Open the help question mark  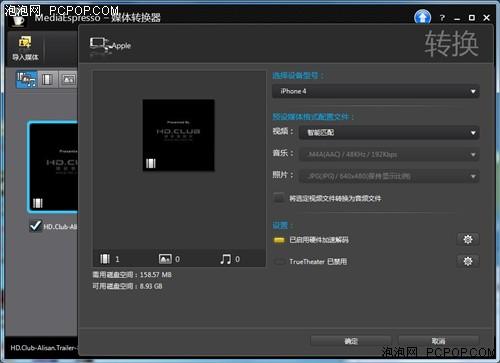coord(442,18)
